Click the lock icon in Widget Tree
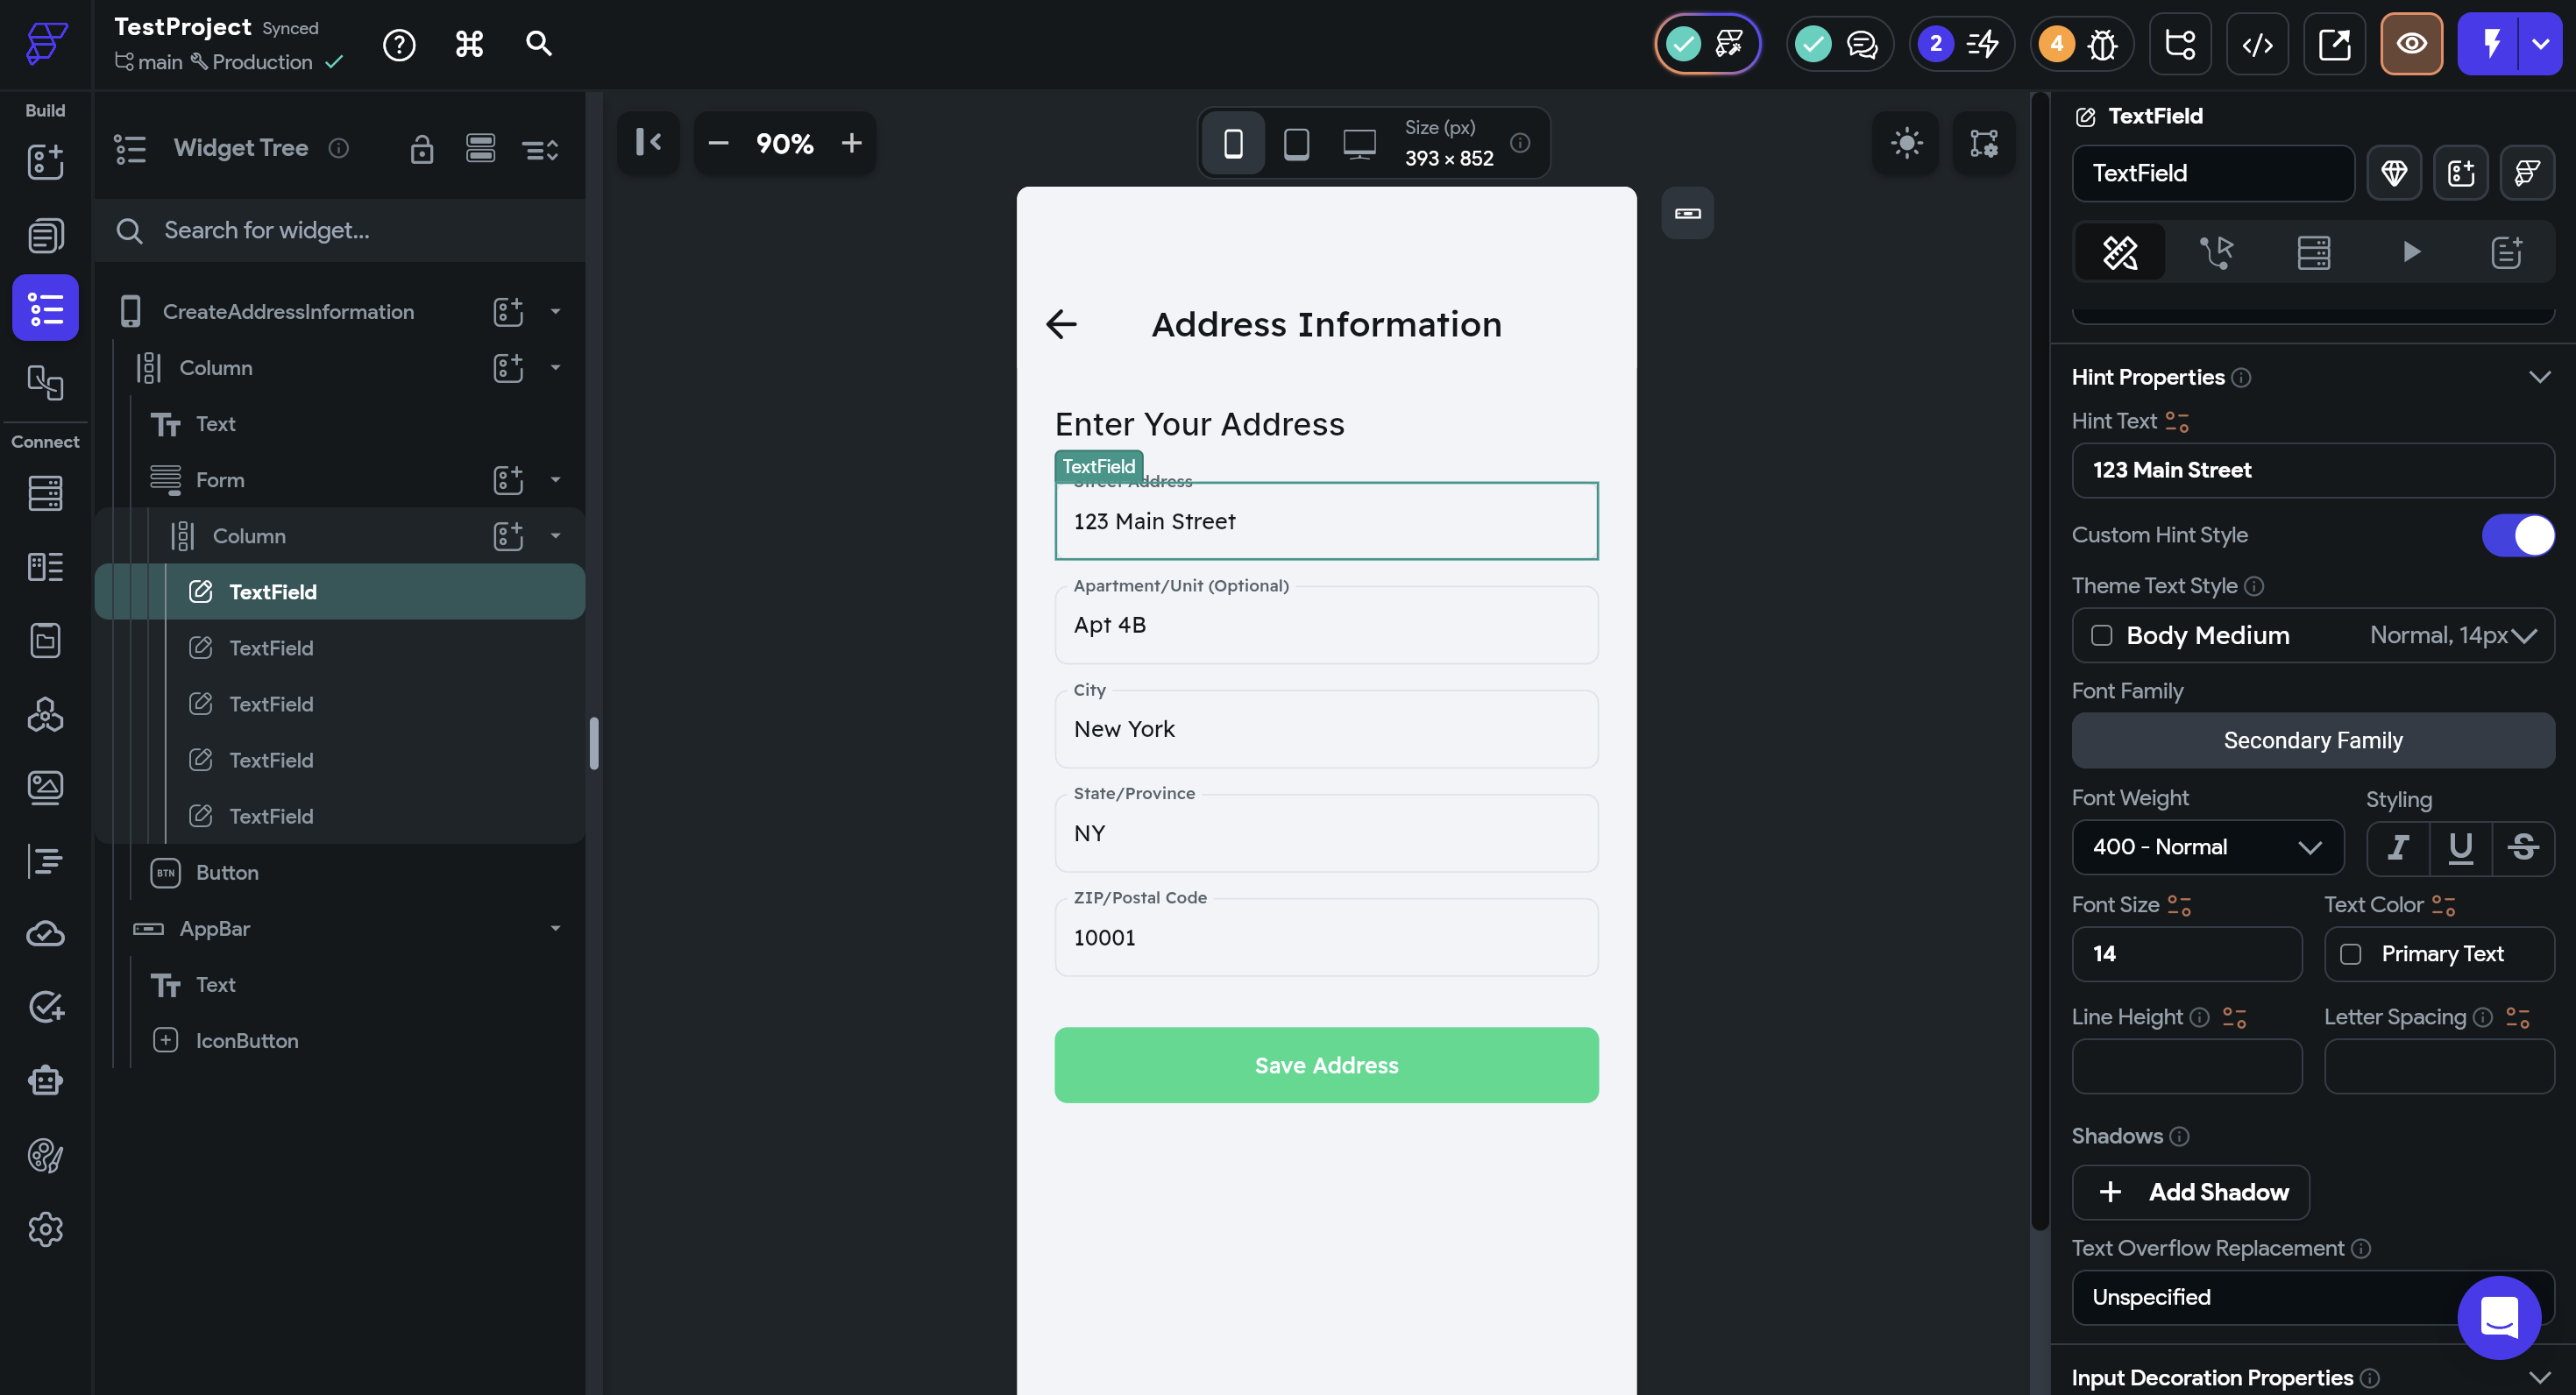The width and height of the screenshot is (2576, 1395). [421, 149]
